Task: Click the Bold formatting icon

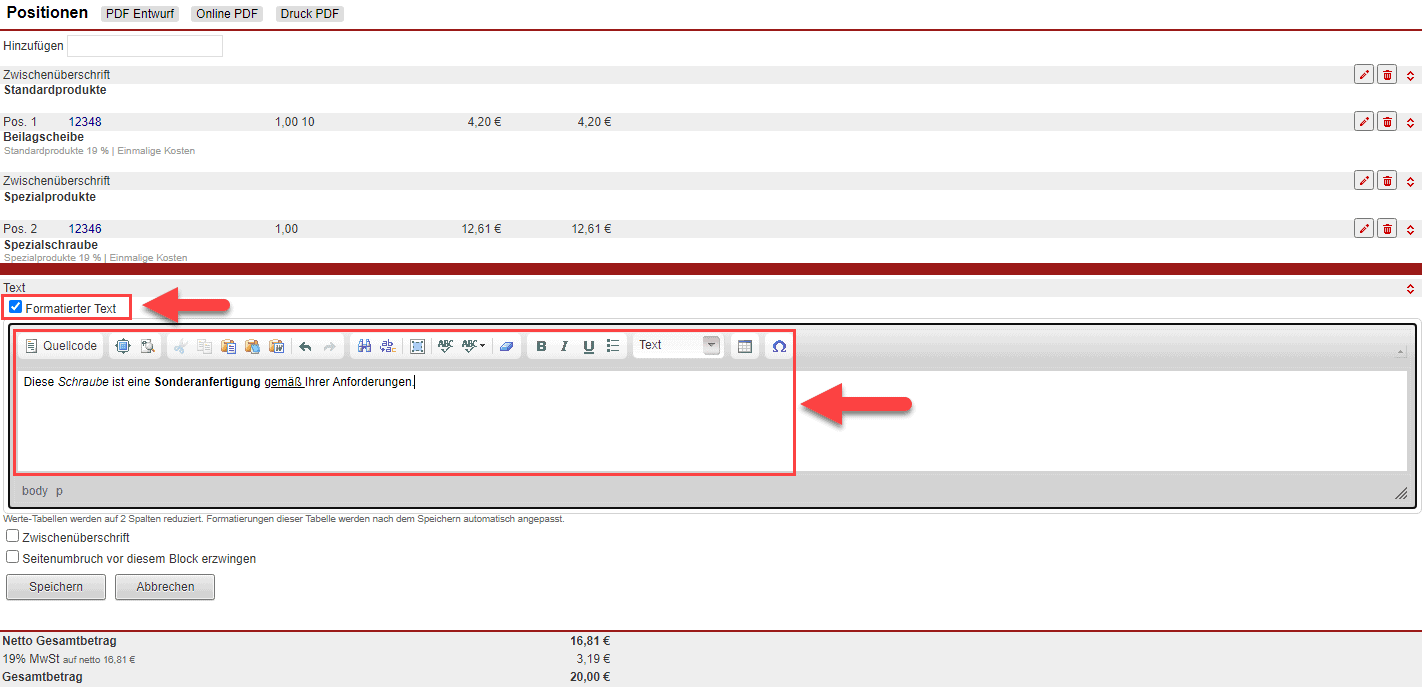Action: (541, 346)
